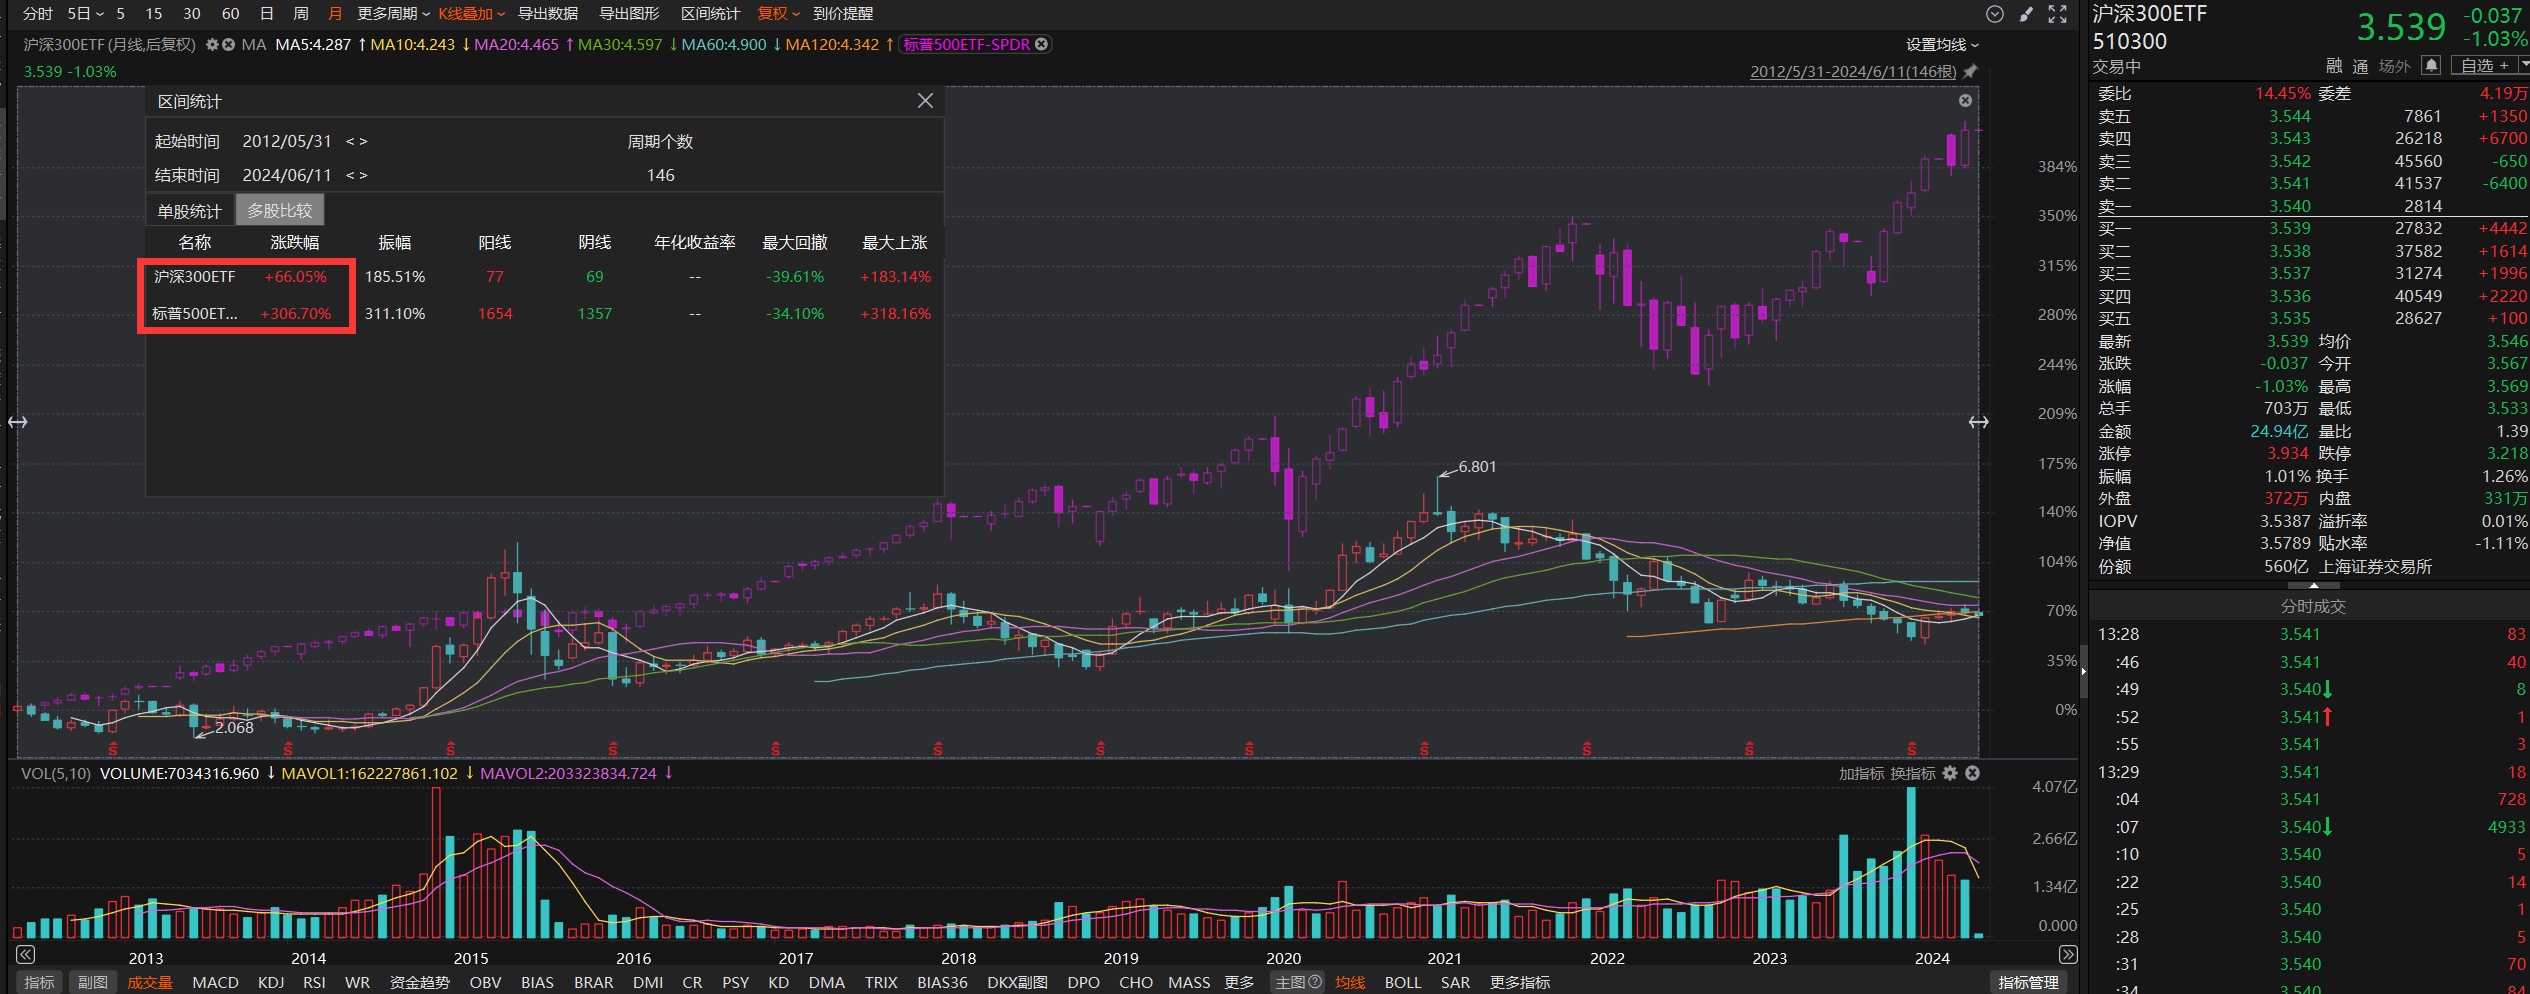Click the price alert bell icon

coord(2431,66)
